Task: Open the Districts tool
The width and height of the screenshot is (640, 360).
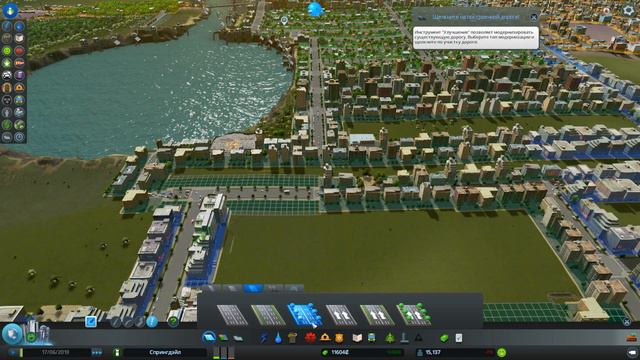Action: [x=238, y=338]
